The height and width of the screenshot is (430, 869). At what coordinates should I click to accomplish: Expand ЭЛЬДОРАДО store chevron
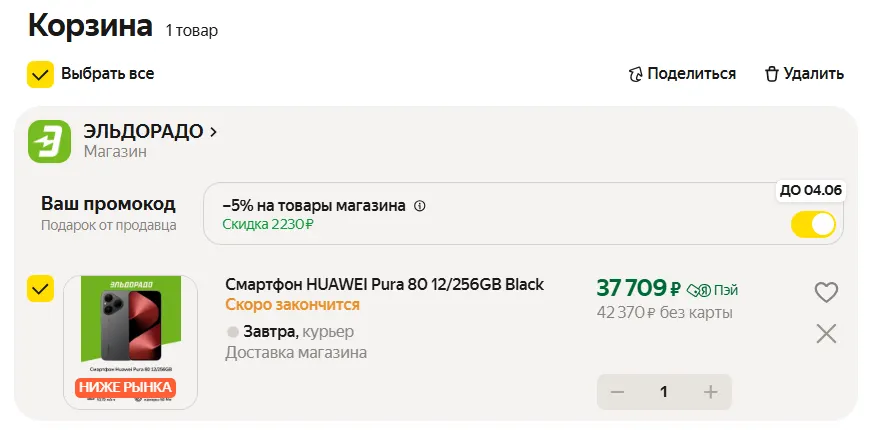214,131
